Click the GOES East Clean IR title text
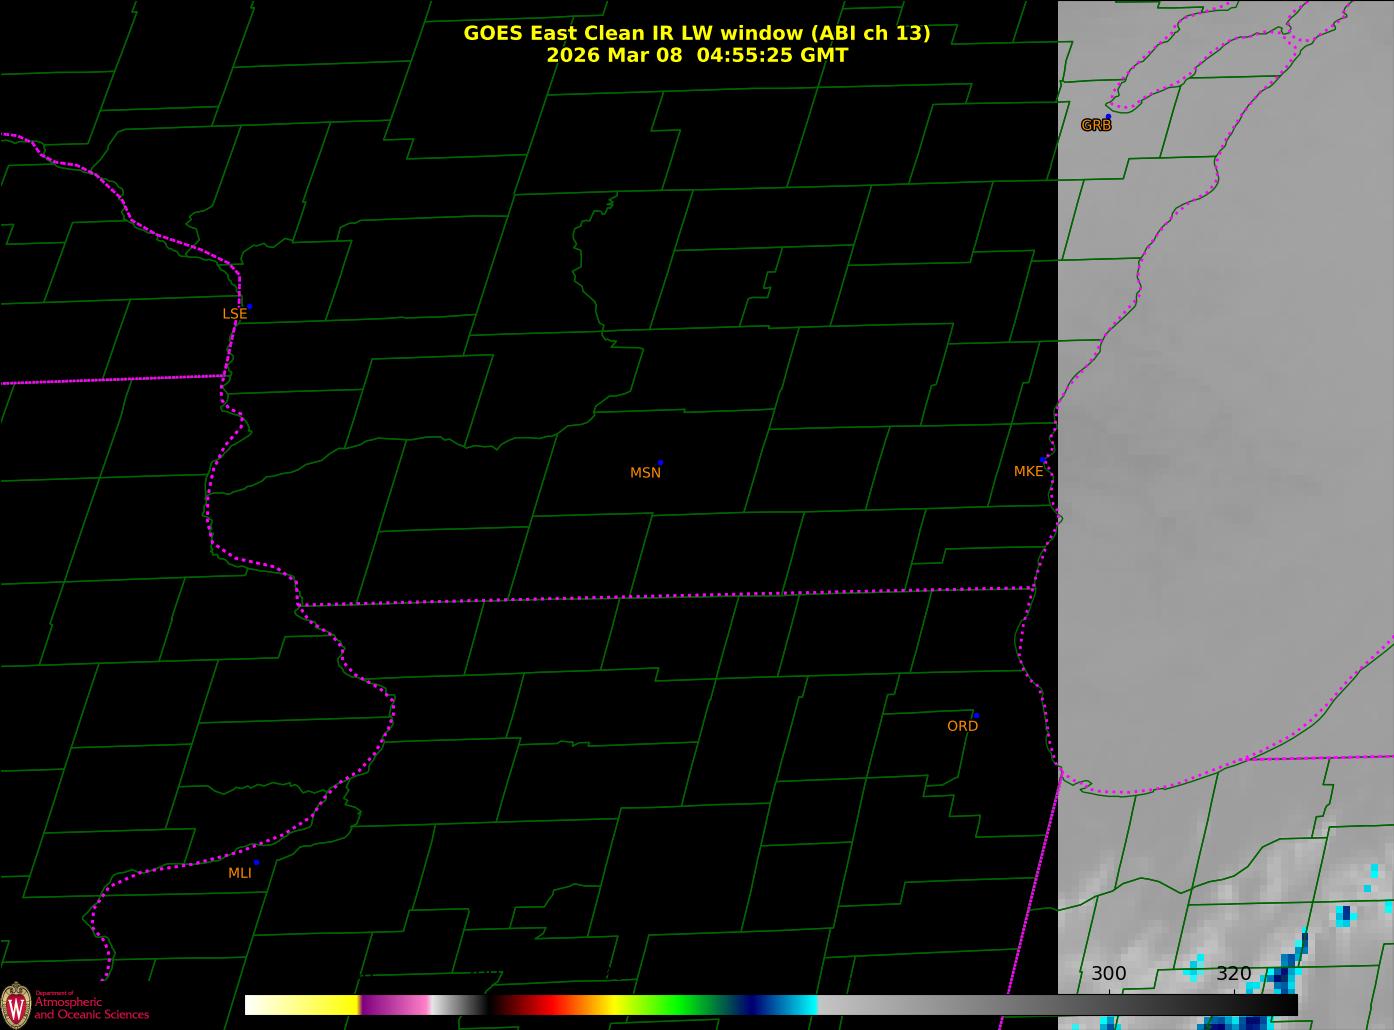 point(697,33)
